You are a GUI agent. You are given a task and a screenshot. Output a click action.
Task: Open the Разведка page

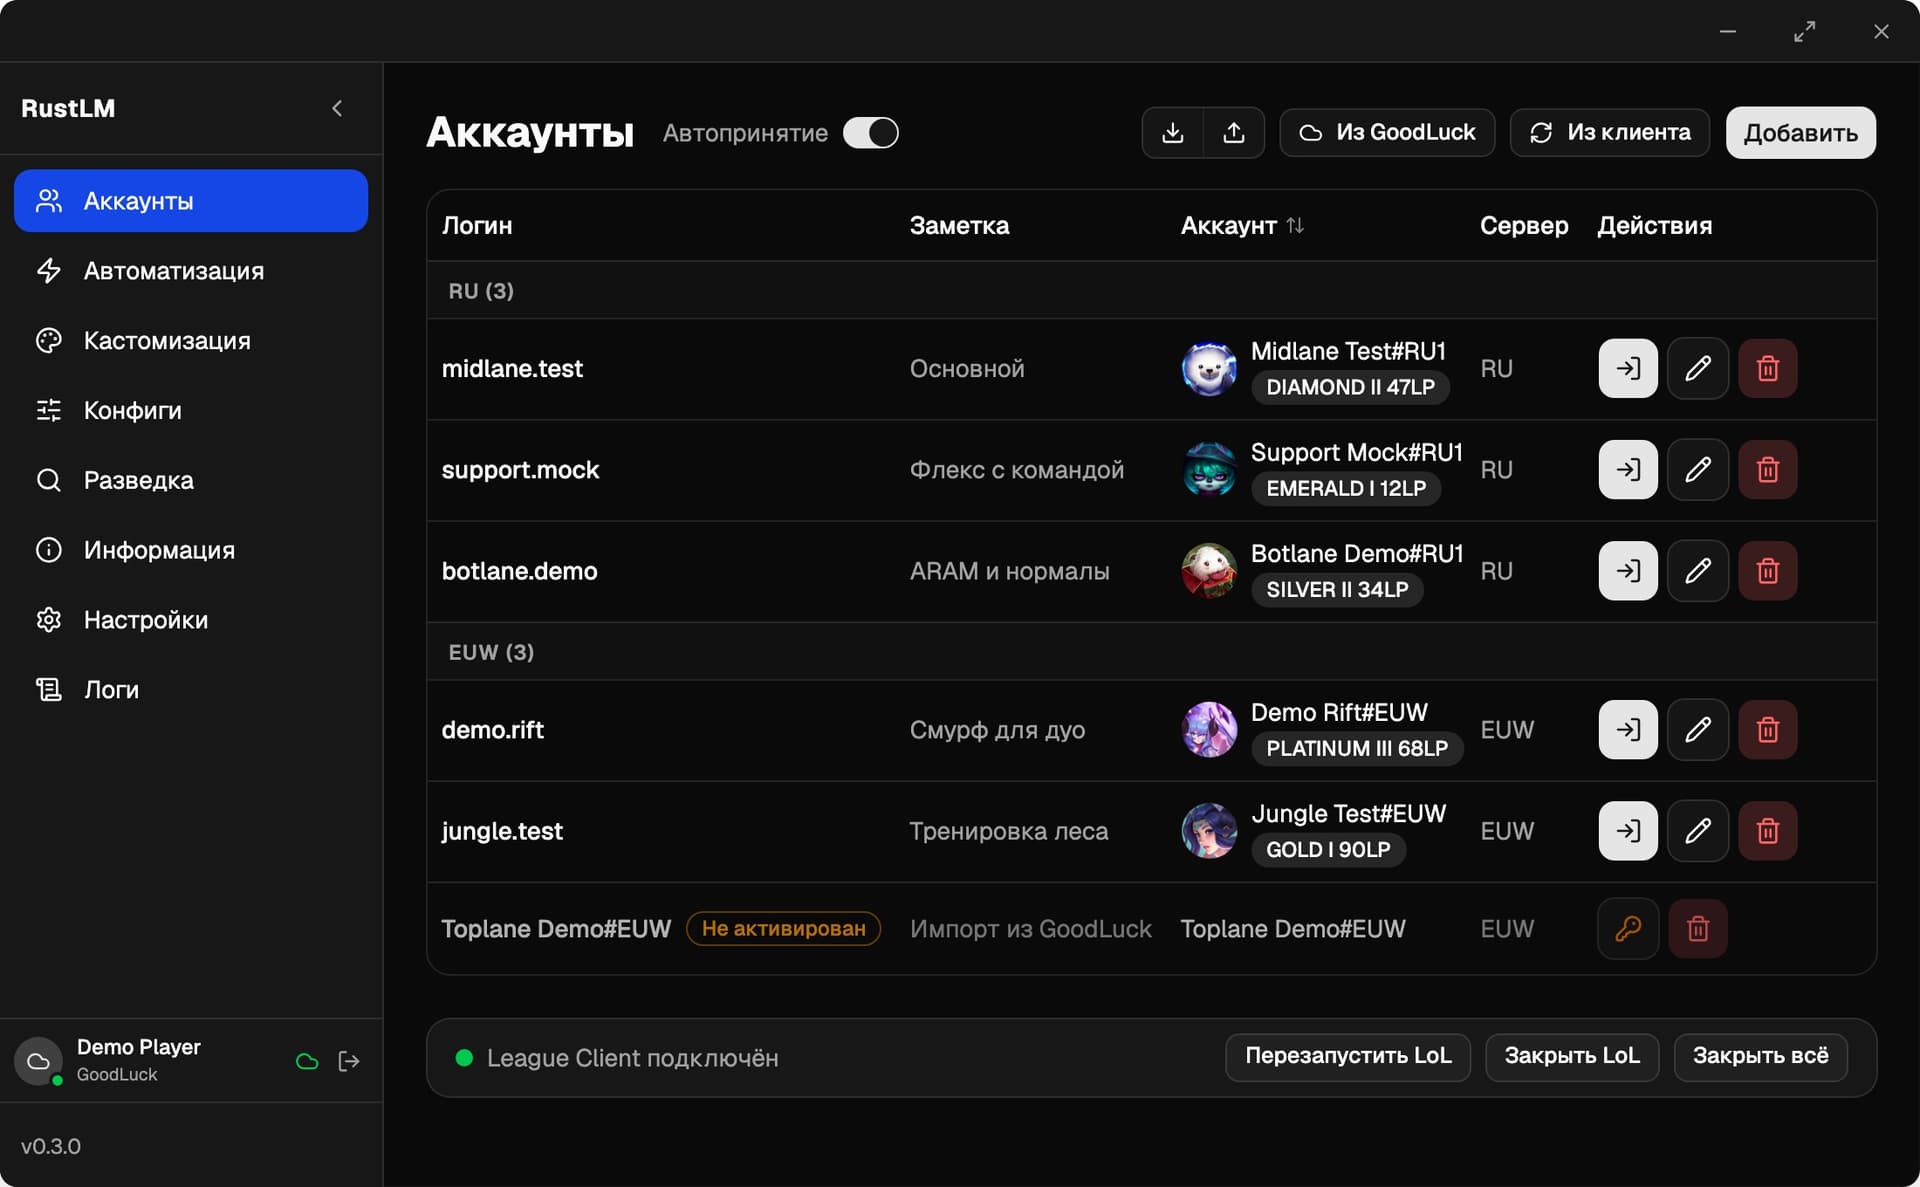coord(191,480)
